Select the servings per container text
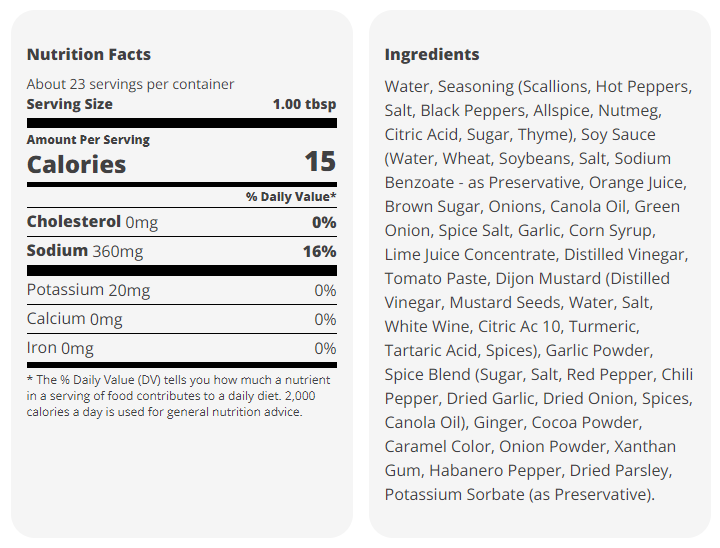The image size is (720, 548). tap(130, 84)
